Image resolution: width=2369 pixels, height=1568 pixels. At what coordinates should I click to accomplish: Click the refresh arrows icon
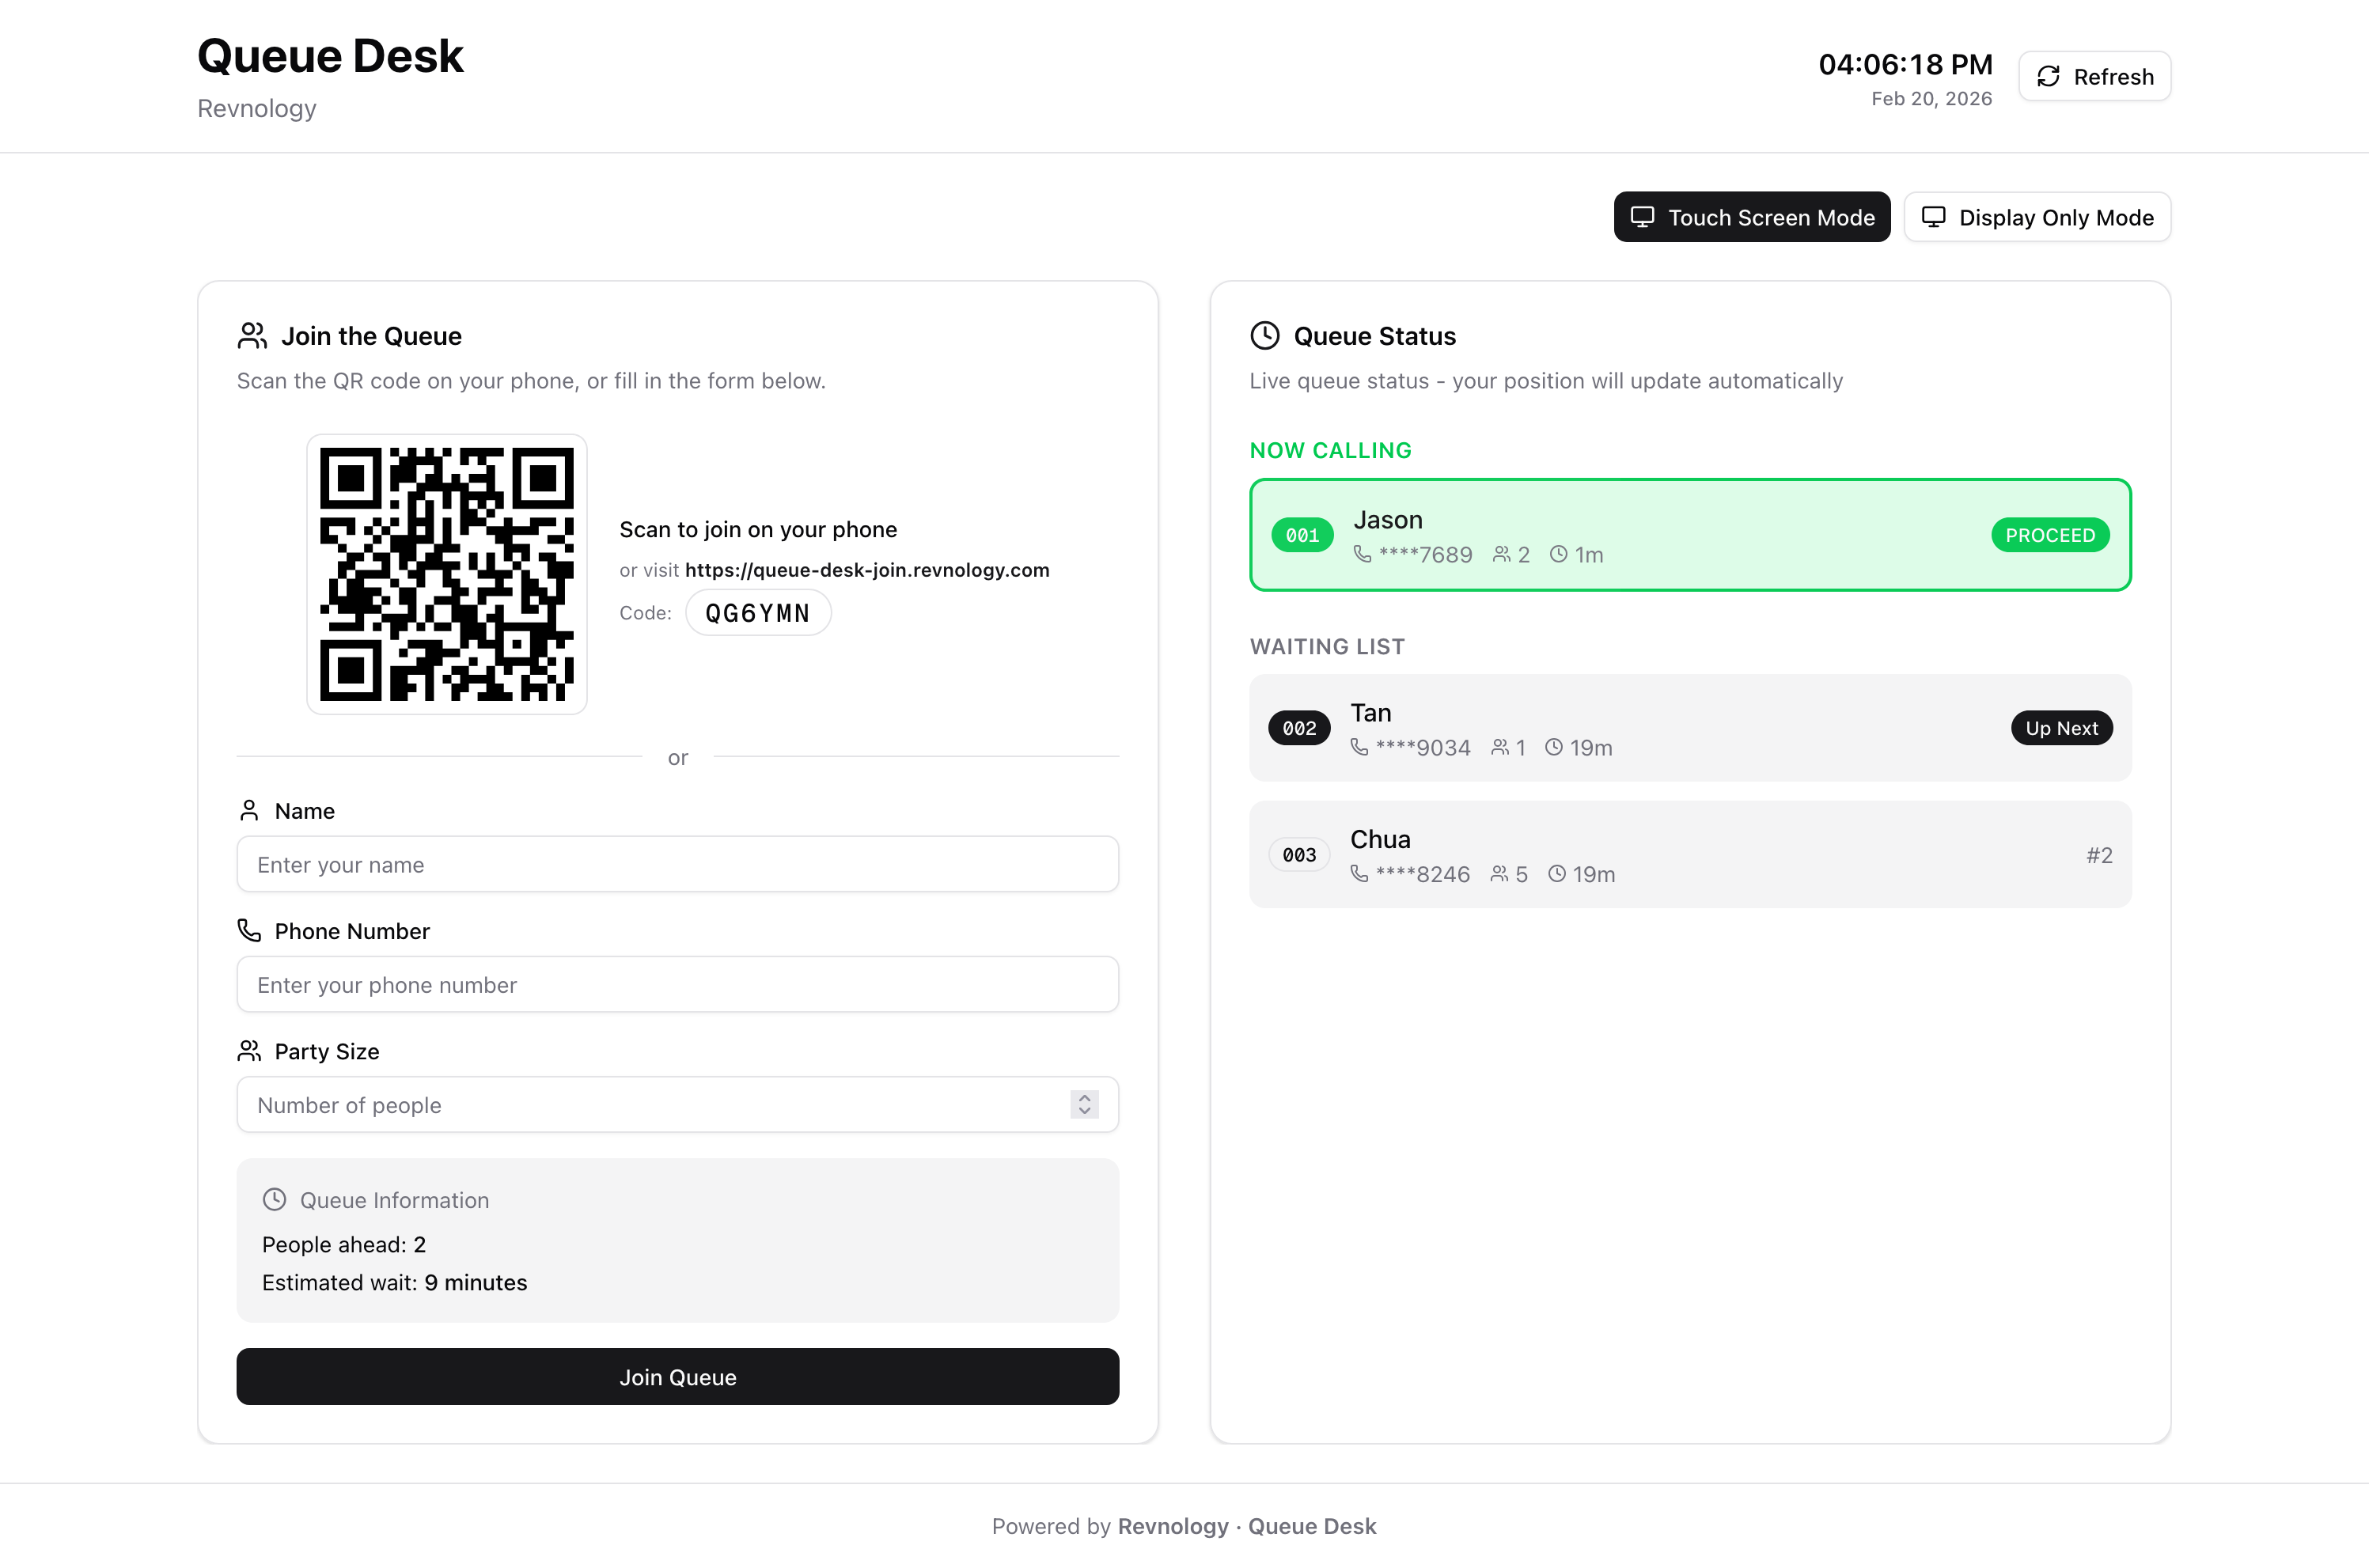tap(2048, 76)
